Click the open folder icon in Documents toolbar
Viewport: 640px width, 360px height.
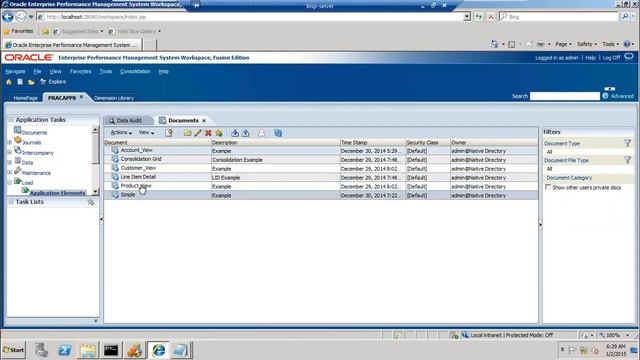(x=187, y=133)
